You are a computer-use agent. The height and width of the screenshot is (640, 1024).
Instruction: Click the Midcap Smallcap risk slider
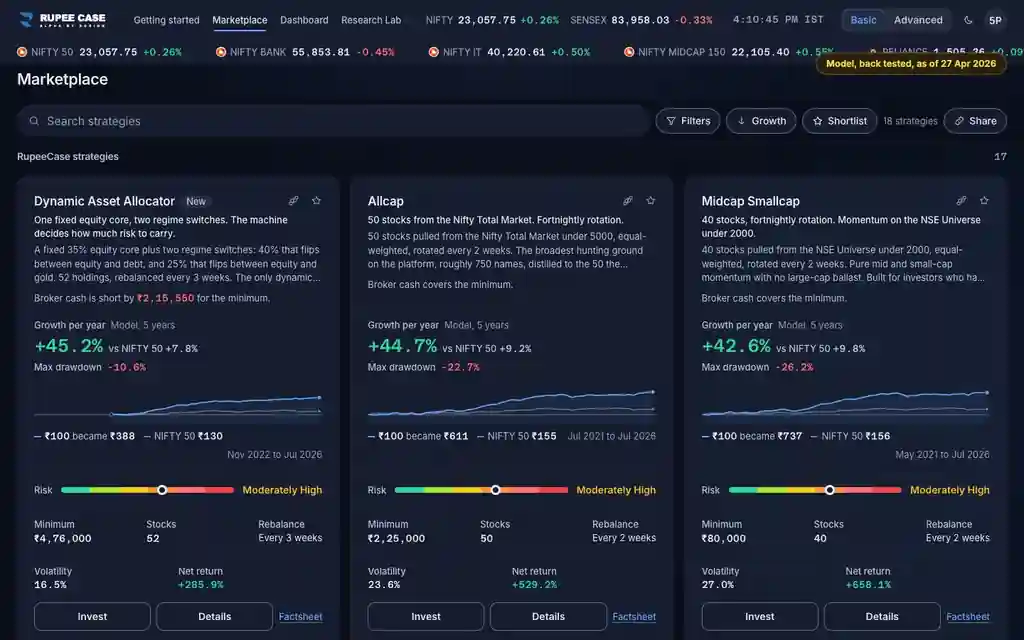pyautogui.click(x=815, y=490)
